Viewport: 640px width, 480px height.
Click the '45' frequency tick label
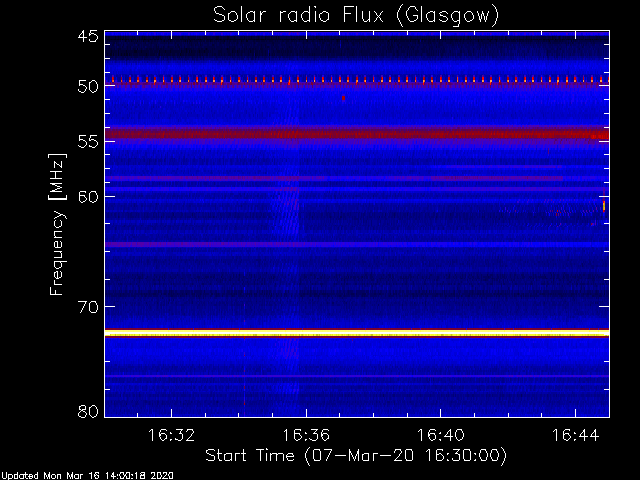coord(88,37)
